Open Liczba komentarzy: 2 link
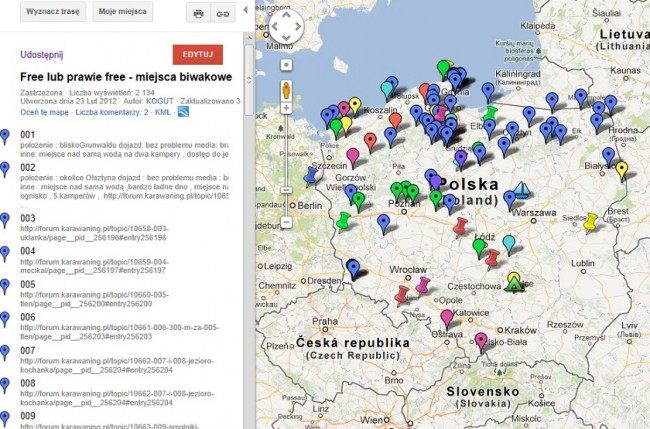The image size is (650, 429). (112, 112)
